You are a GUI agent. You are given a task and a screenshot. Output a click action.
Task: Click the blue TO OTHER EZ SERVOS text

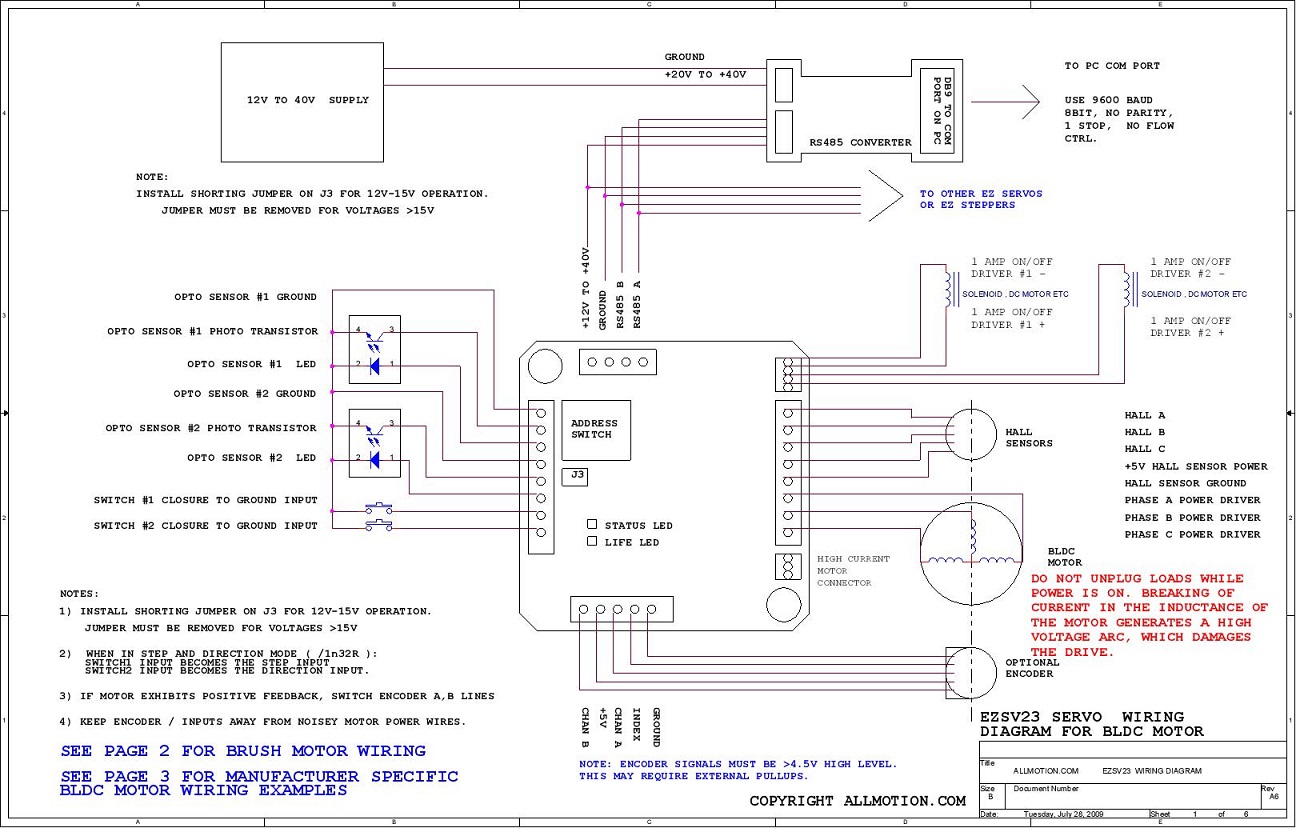click(x=981, y=199)
